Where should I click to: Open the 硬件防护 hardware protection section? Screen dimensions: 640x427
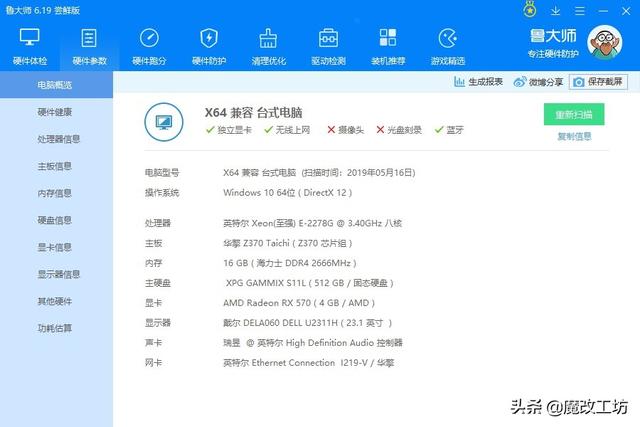pos(209,46)
